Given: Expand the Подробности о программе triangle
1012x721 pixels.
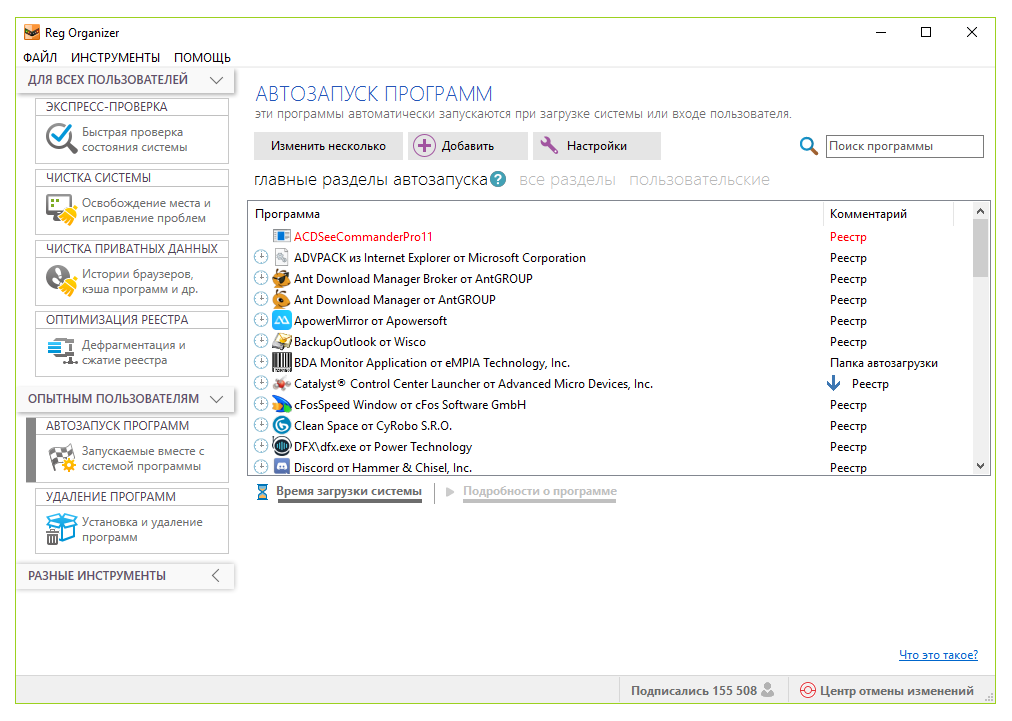Looking at the screenshot, I should tap(450, 492).
